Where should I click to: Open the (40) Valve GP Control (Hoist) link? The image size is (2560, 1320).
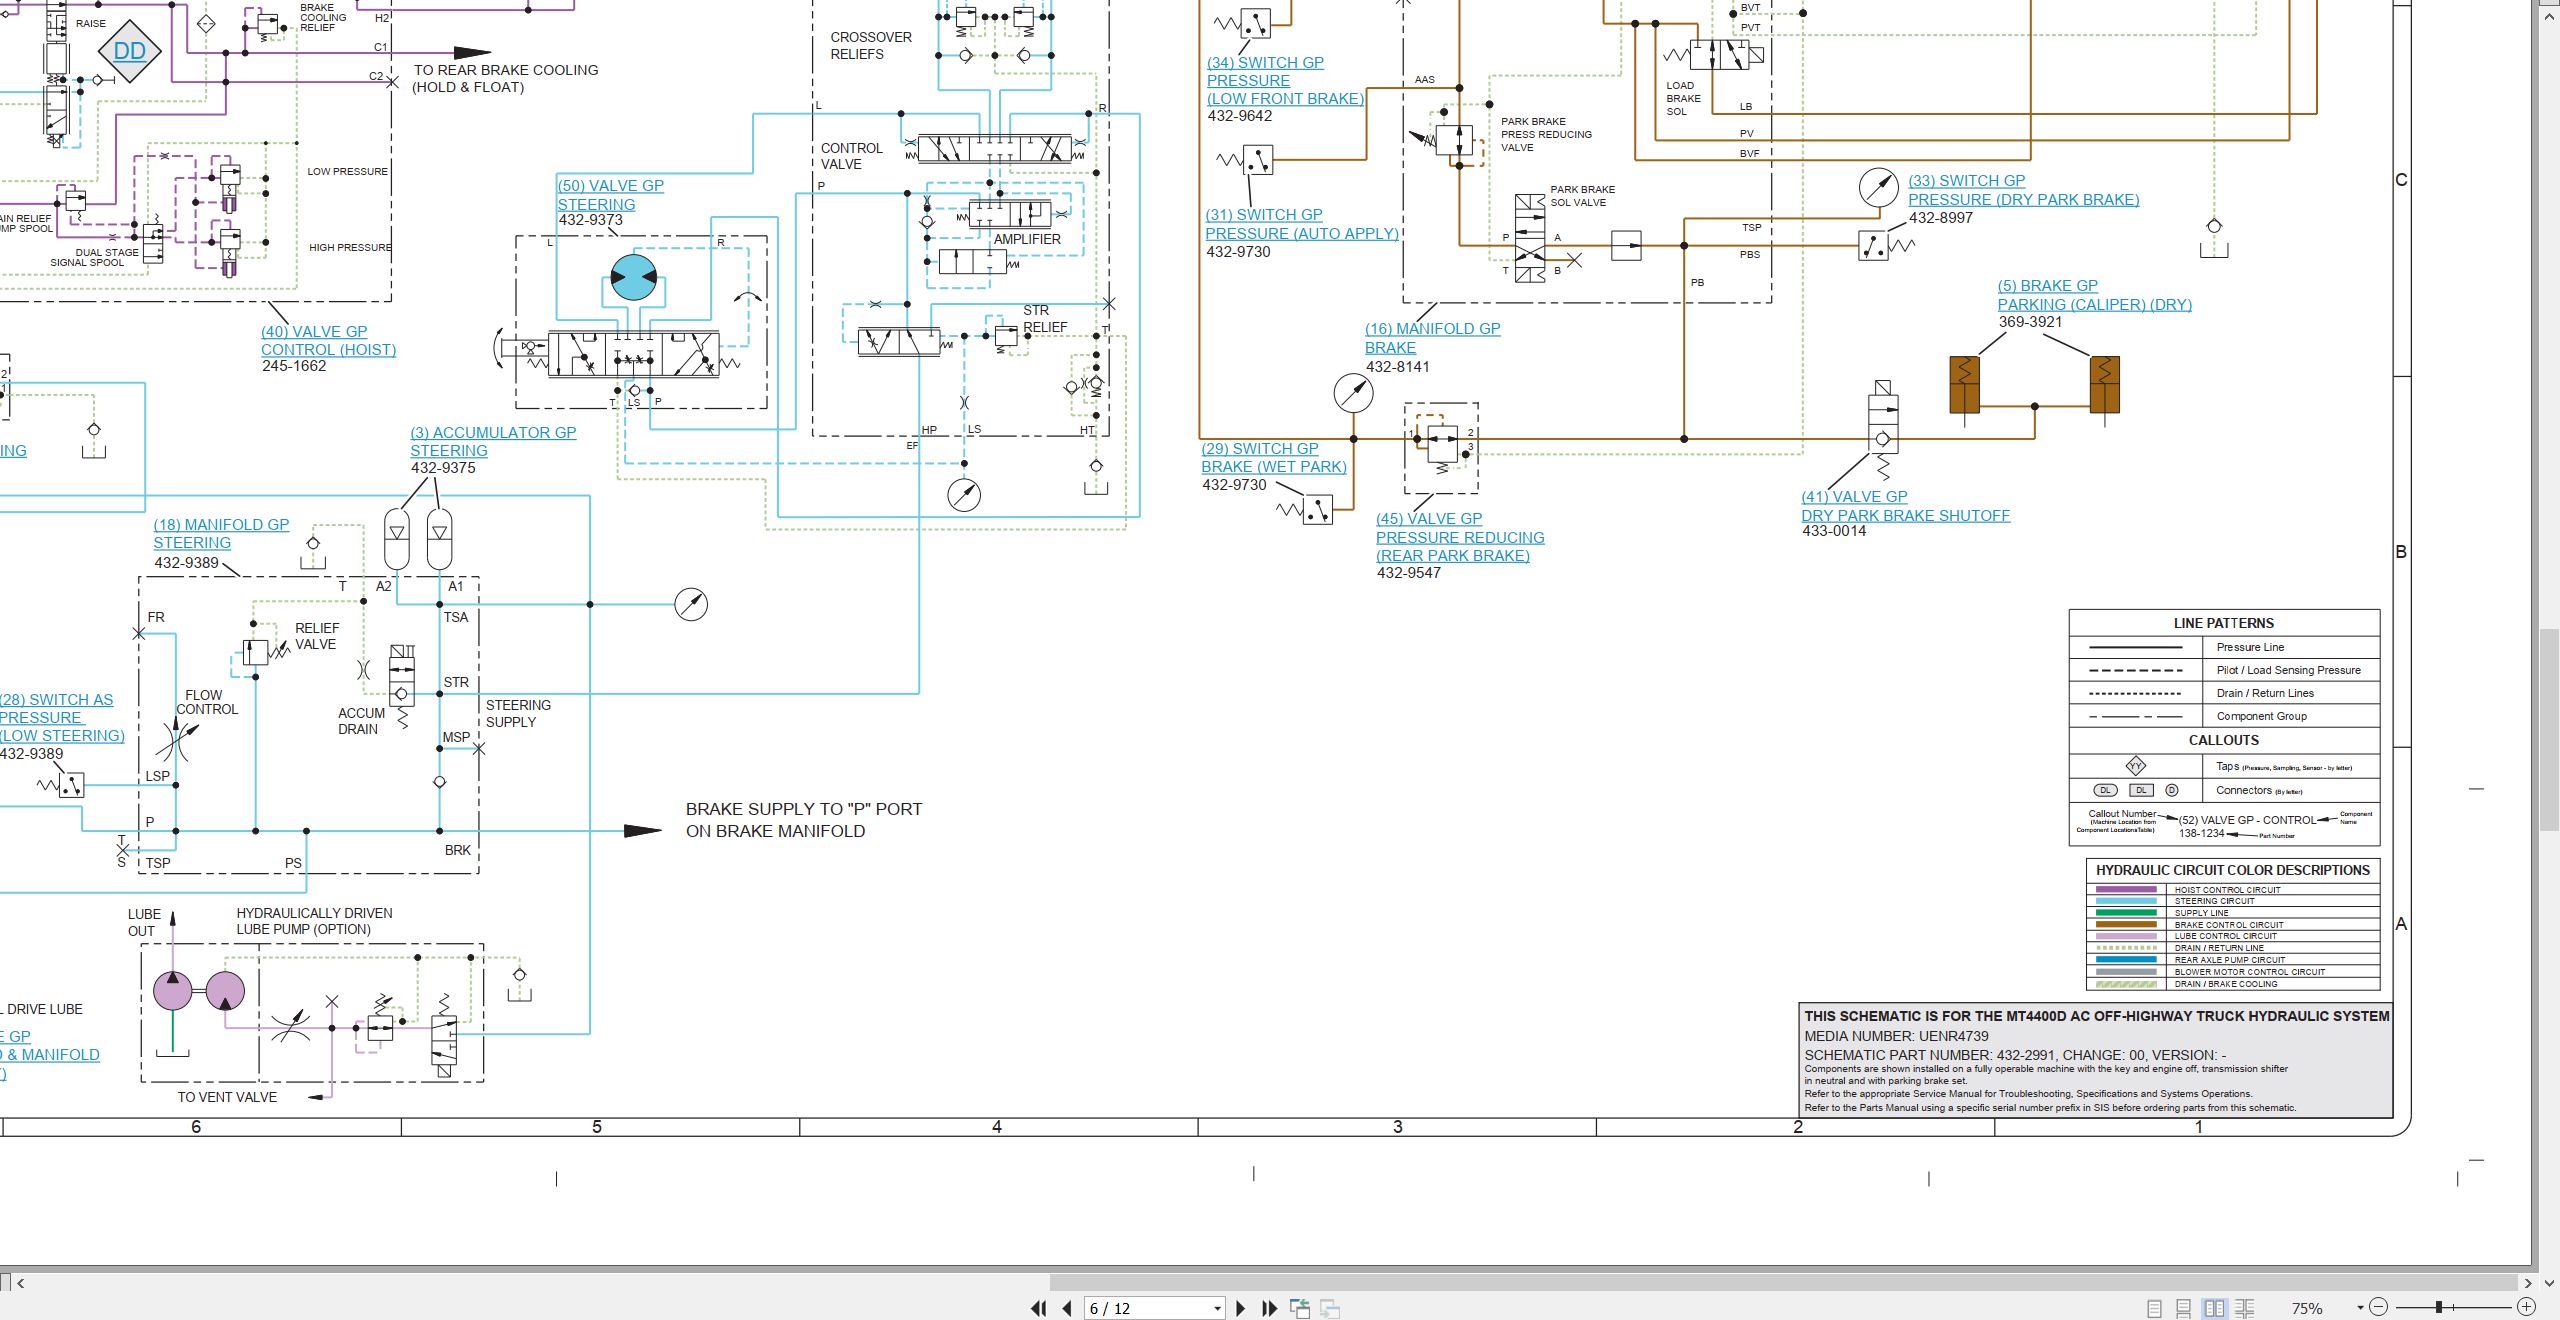pyautogui.click(x=328, y=341)
